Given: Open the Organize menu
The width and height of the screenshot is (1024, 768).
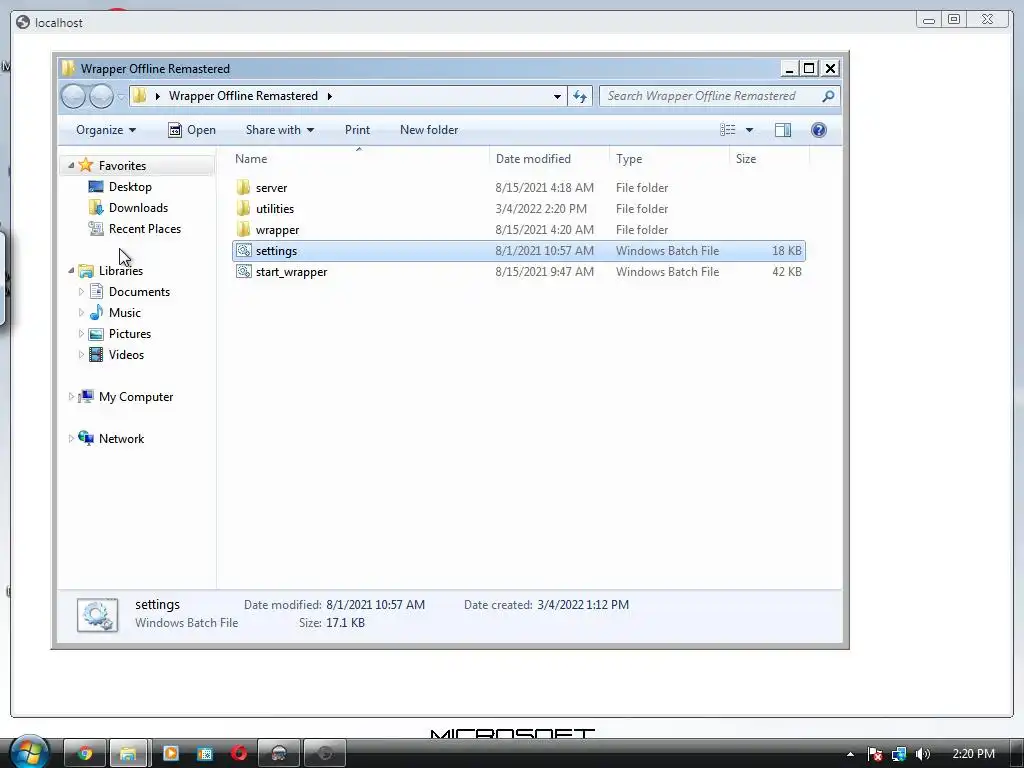Looking at the screenshot, I should point(106,130).
